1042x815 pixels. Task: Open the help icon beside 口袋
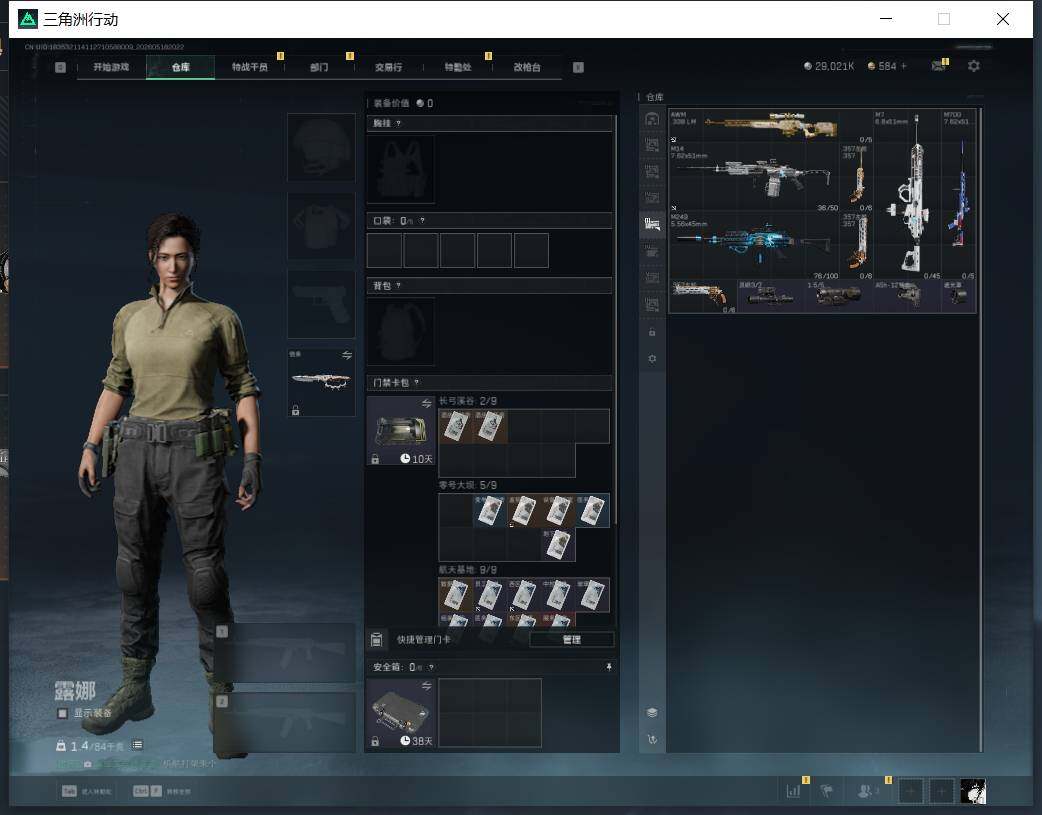(422, 221)
